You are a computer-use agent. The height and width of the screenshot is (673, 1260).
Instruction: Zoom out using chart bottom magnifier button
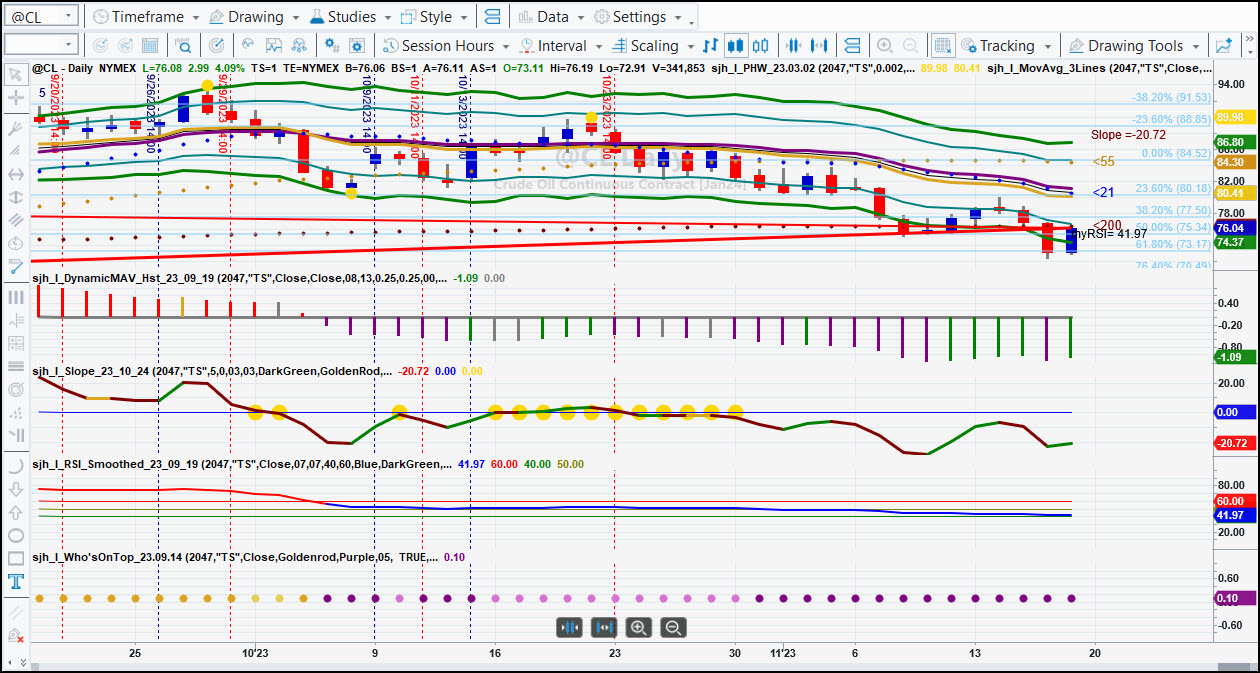click(x=673, y=628)
